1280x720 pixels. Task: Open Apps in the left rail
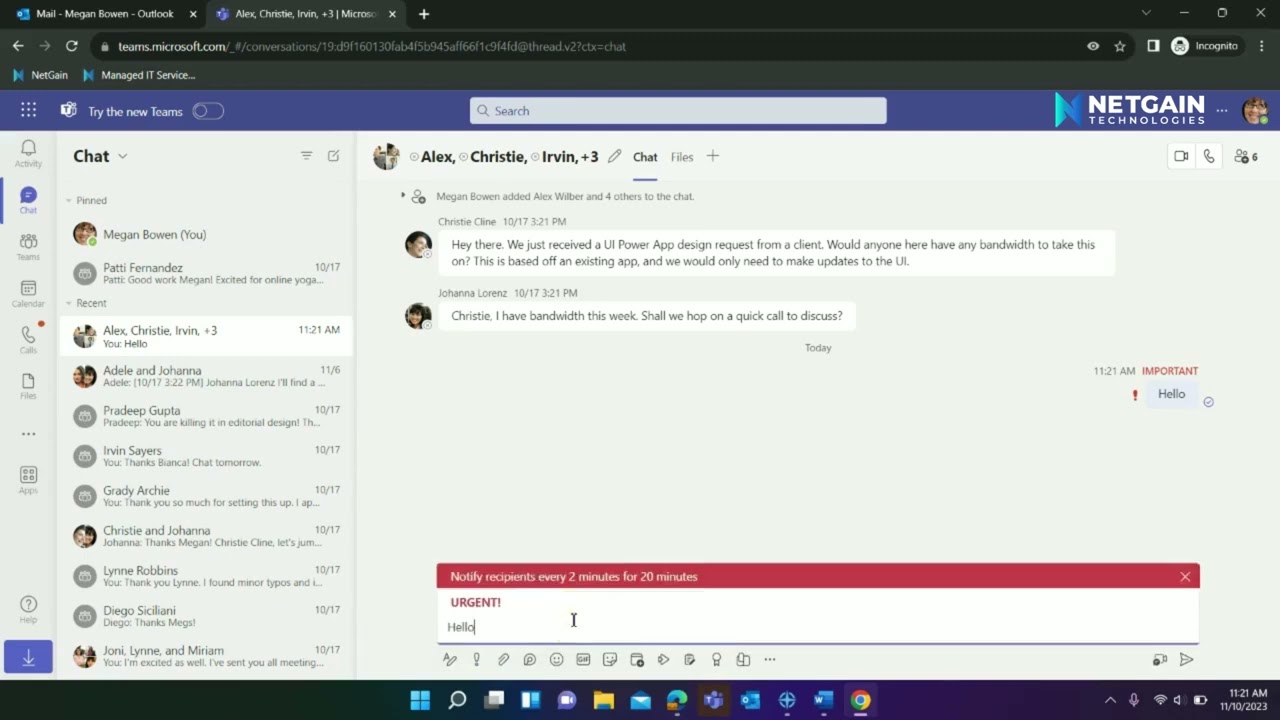click(28, 480)
